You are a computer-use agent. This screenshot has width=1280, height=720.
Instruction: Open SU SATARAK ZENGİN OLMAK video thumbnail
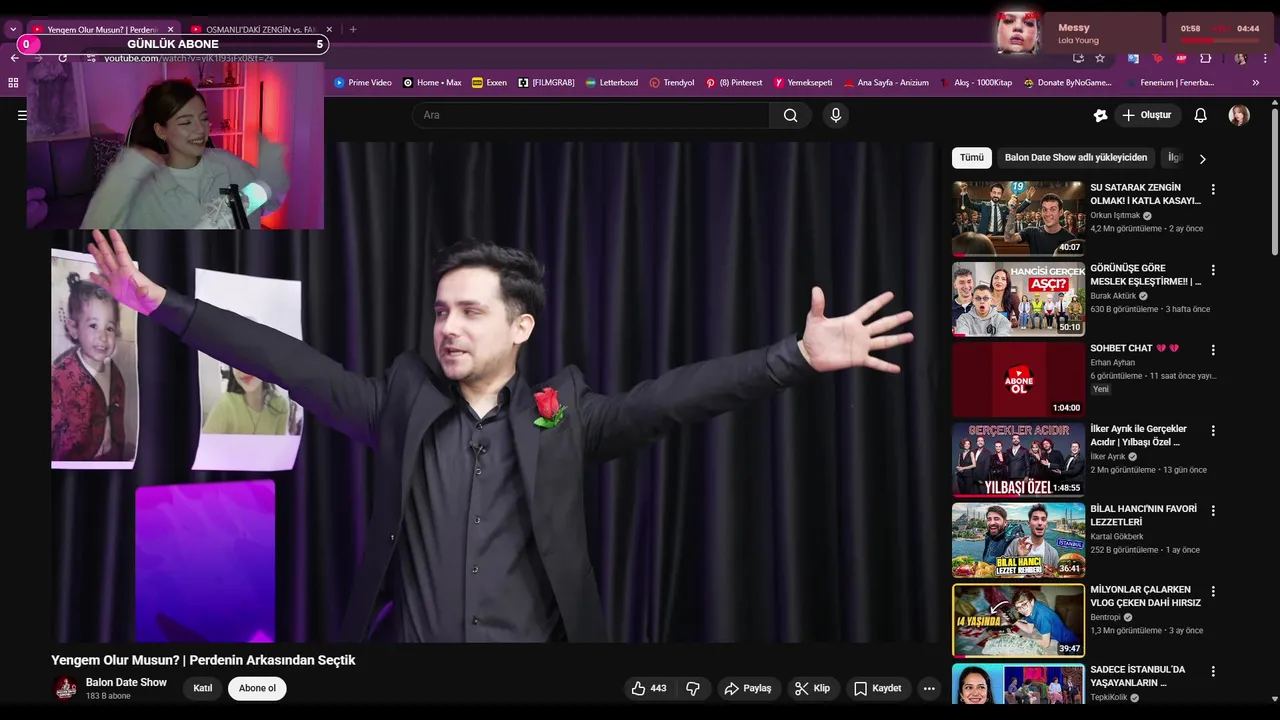point(1018,218)
